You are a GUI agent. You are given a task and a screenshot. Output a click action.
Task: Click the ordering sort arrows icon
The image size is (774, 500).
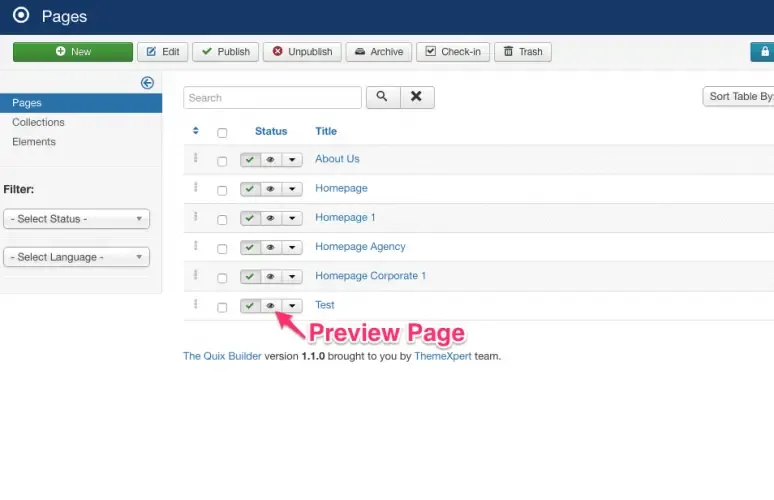pyautogui.click(x=195, y=131)
